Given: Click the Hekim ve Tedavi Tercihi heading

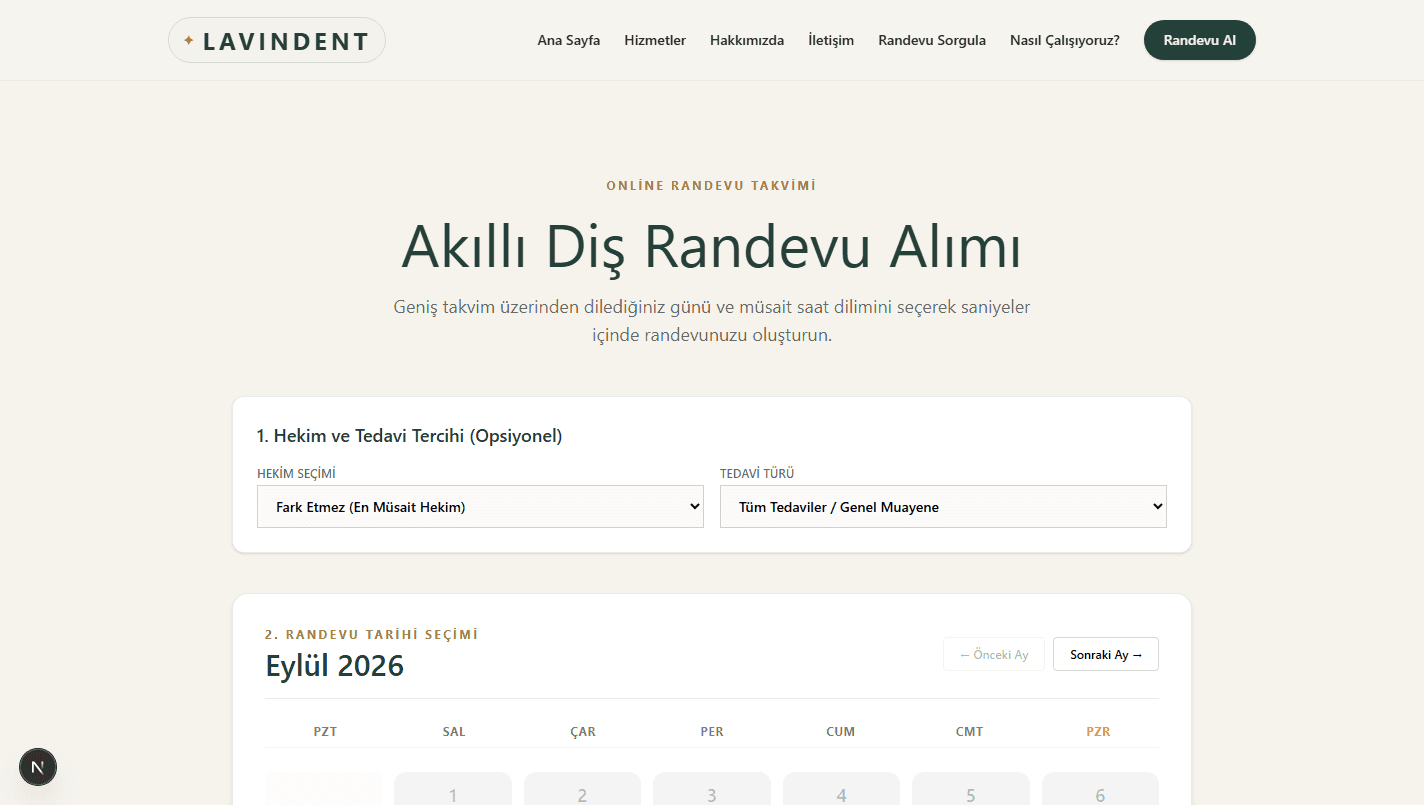Looking at the screenshot, I should (x=410, y=436).
